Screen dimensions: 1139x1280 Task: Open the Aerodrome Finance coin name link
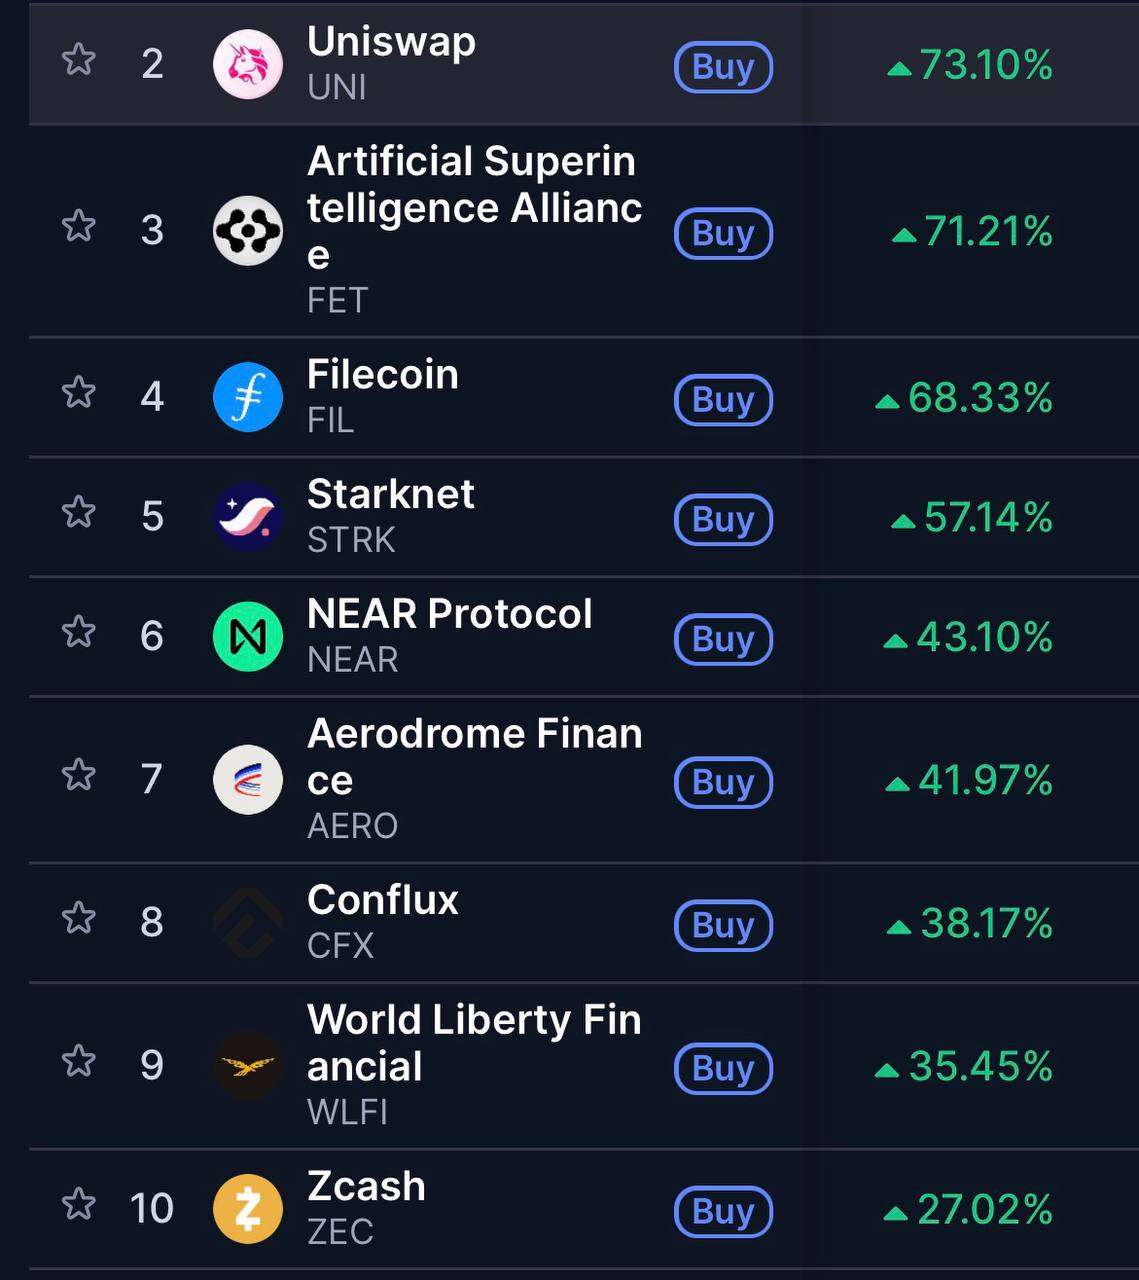pos(473,757)
